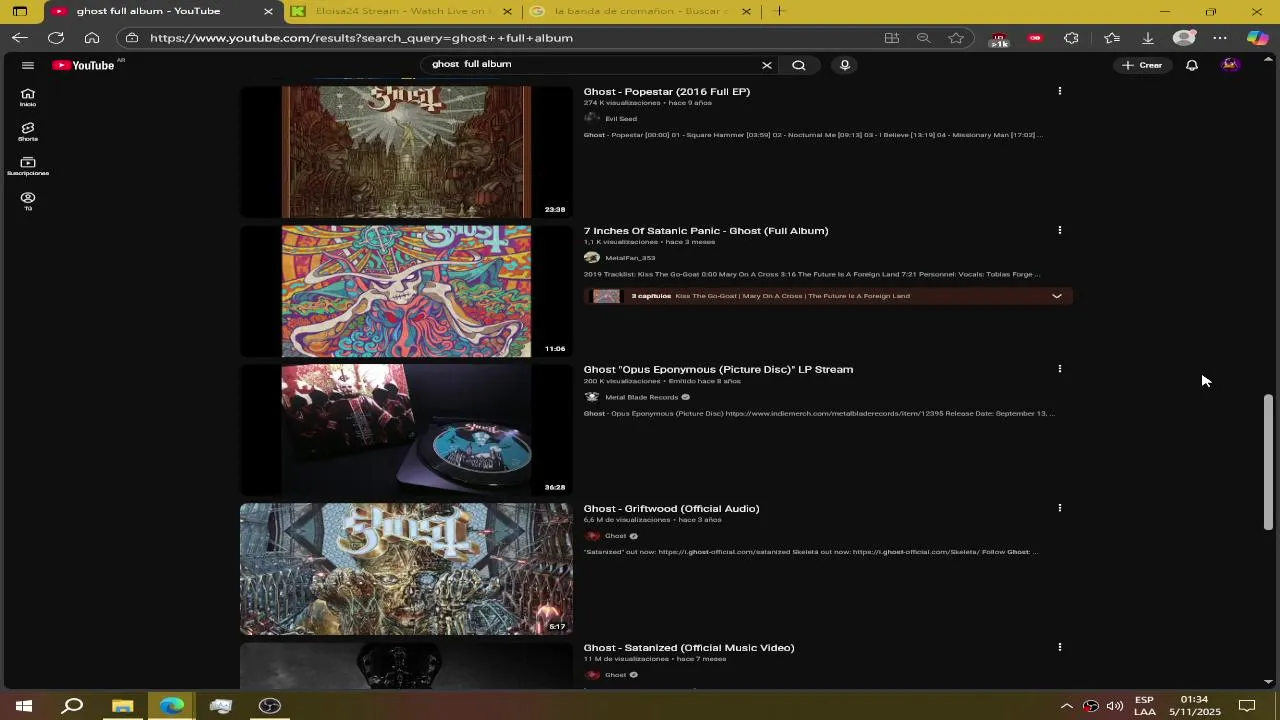Go to the YouTube logo home link
This screenshot has height=720, width=1280.
[84, 65]
